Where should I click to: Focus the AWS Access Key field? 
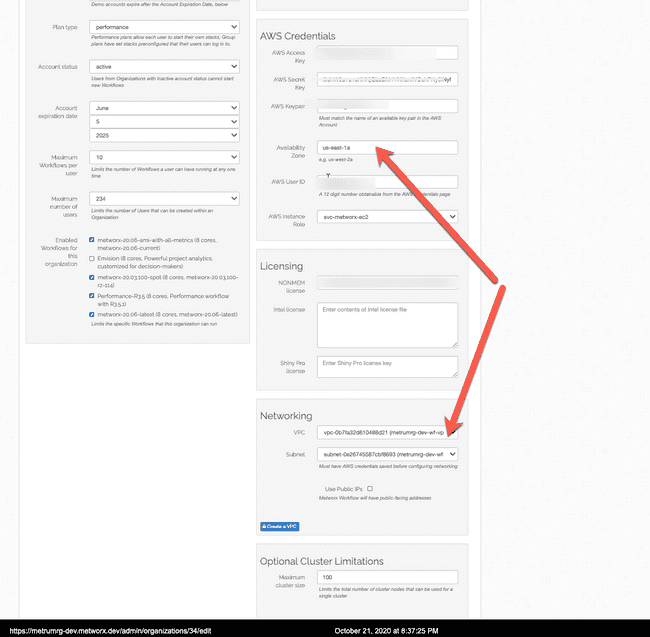tap(387, 53)
